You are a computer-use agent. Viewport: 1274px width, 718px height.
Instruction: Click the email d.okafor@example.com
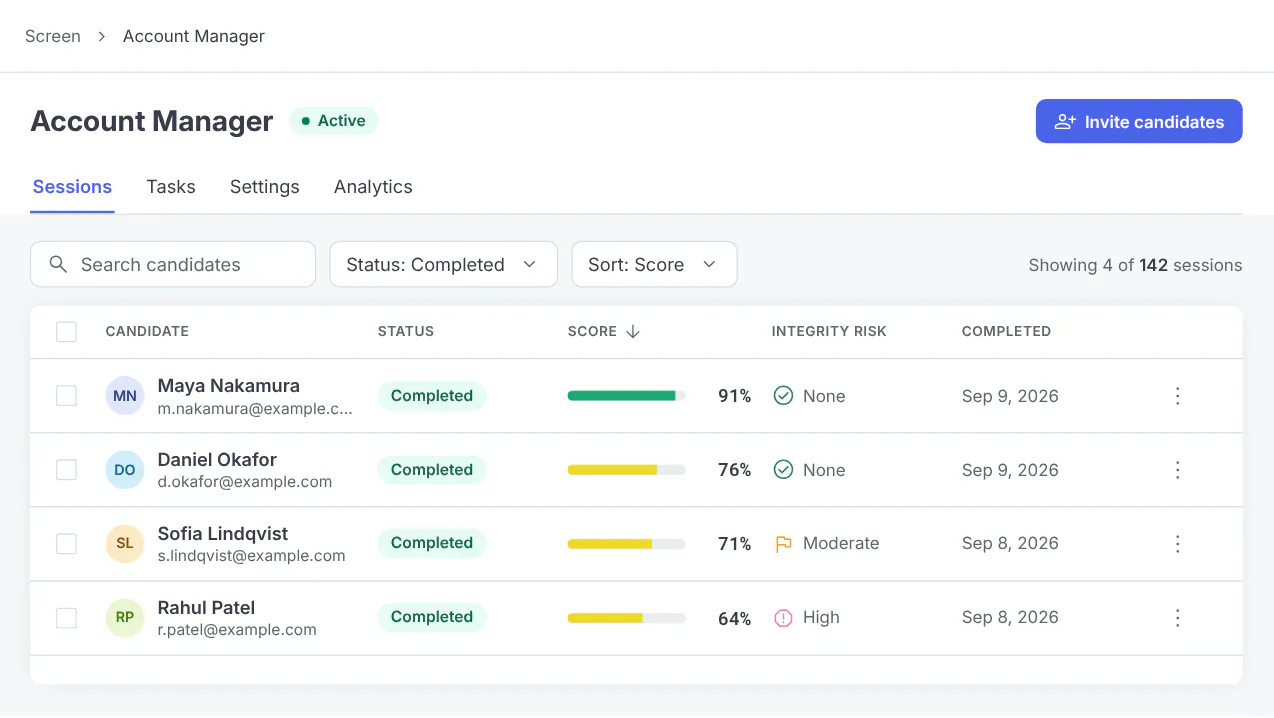pos(245,482)
